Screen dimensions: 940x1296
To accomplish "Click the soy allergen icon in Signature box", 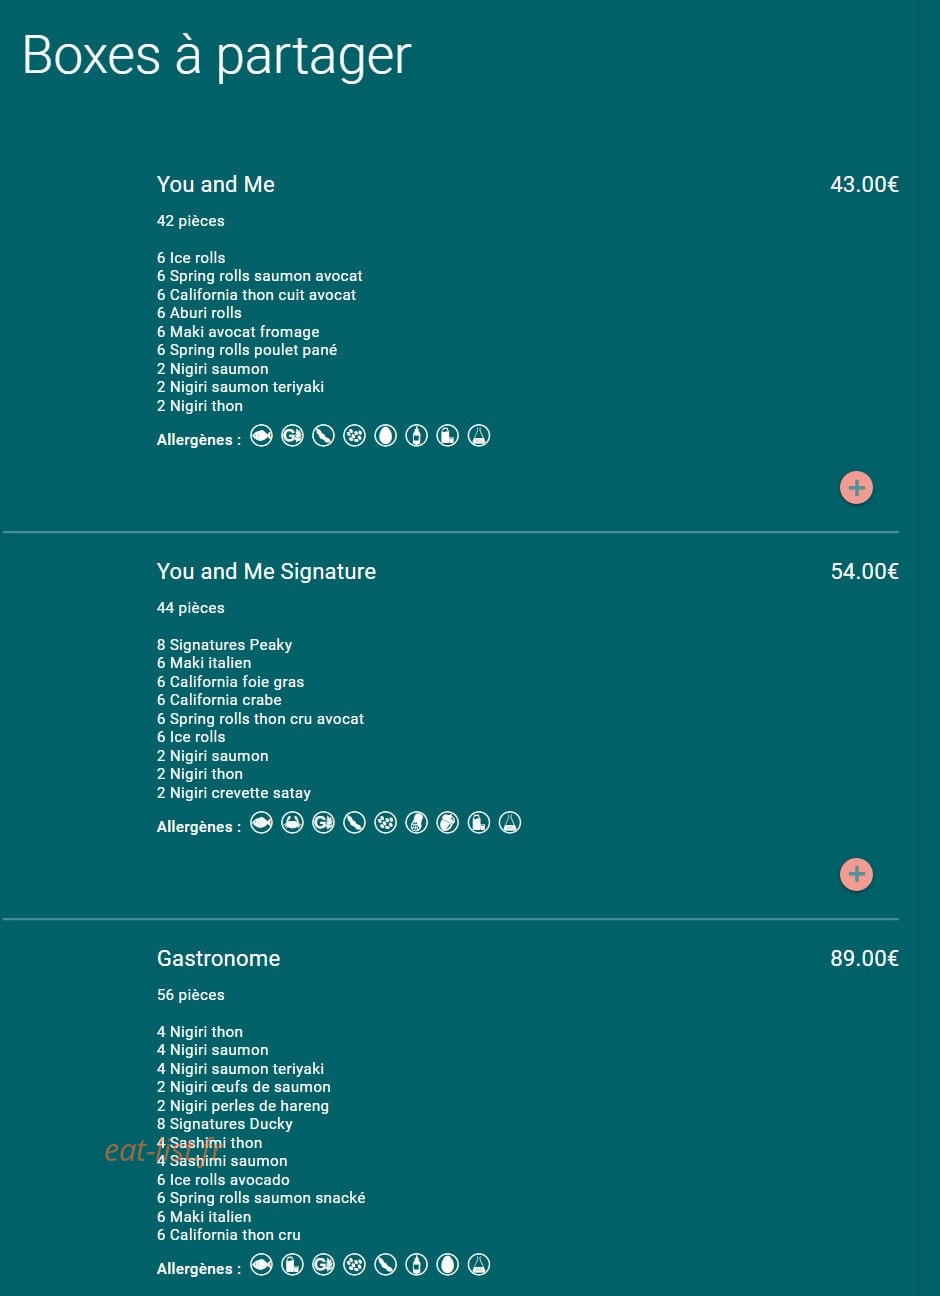I will (x=354, y=823).
